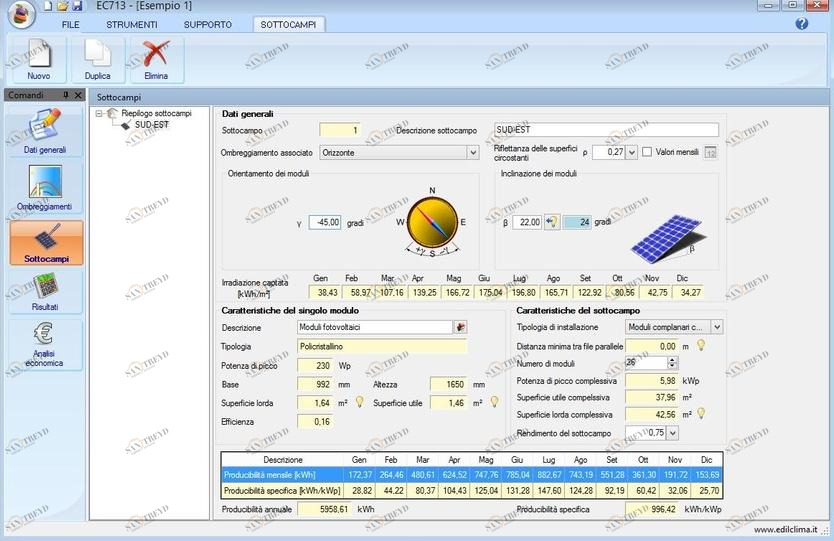Click the Elimina red X icon
This screenshot has height=541, width=834.
click(156, 56)
